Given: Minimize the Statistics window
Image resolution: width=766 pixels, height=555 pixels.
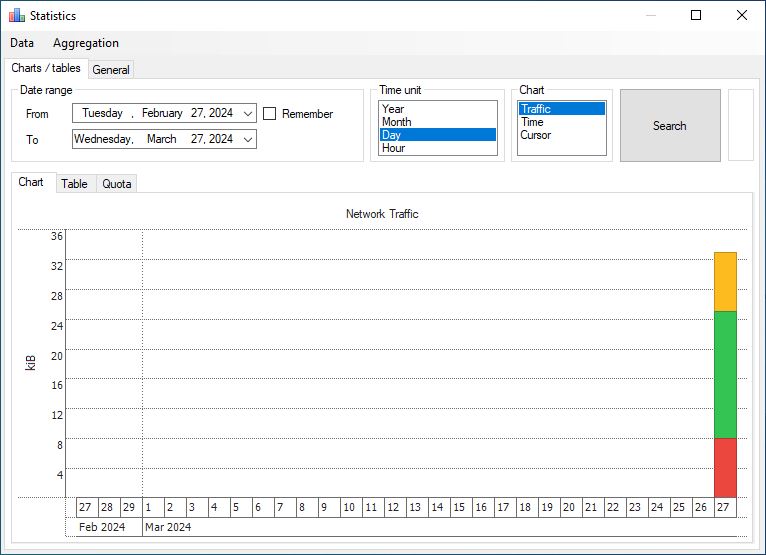Looking at the screenshot, I should click(x=651, y=15).
